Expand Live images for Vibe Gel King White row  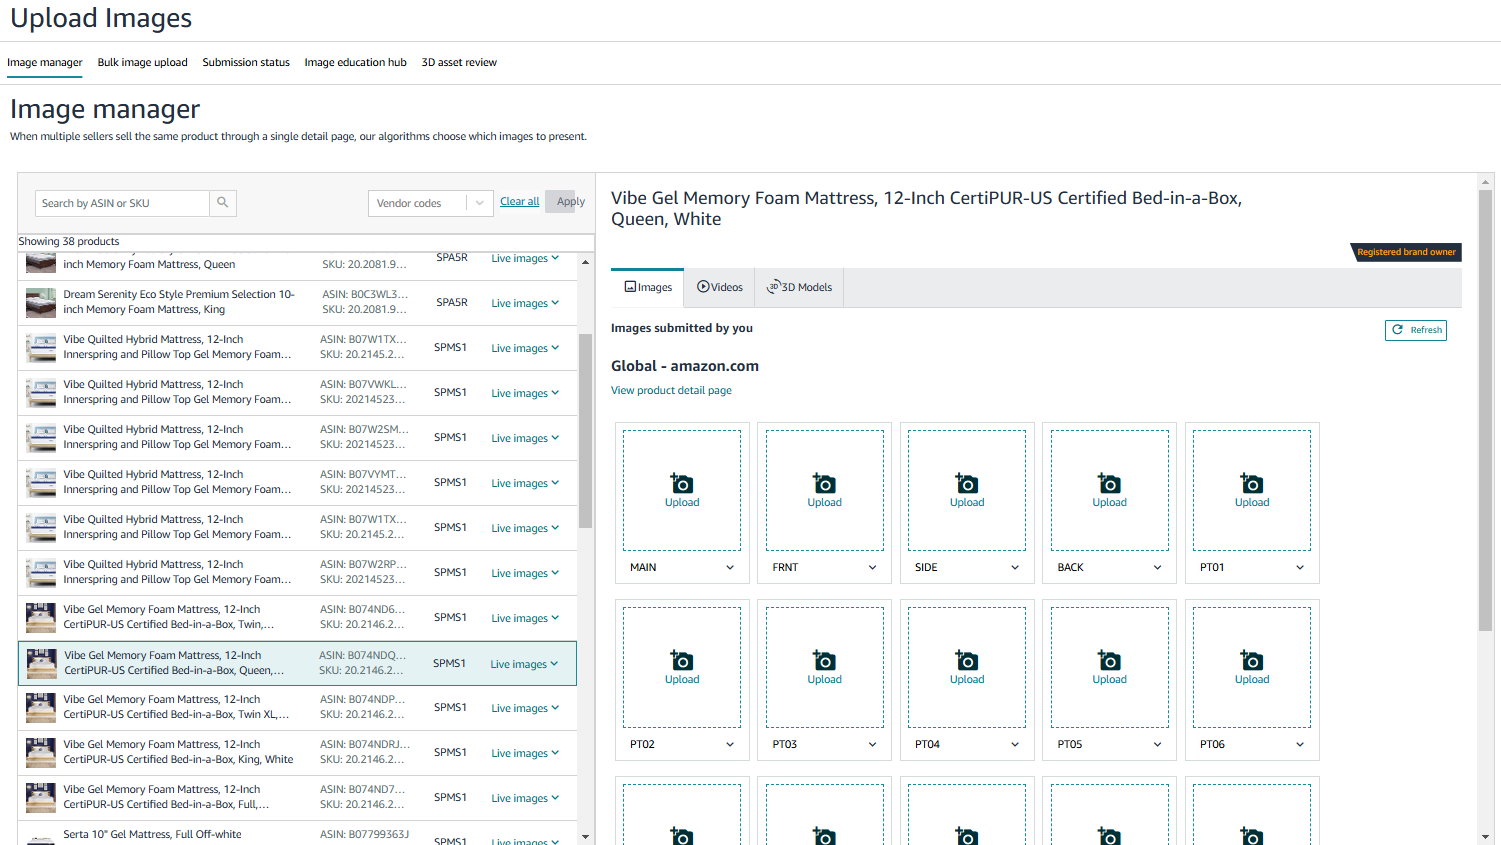(x=525, y=753)
